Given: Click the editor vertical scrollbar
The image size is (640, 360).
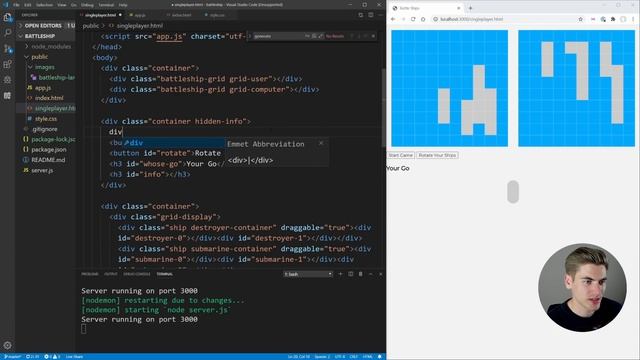Looking at the screenshot, I should click(383, 108).
